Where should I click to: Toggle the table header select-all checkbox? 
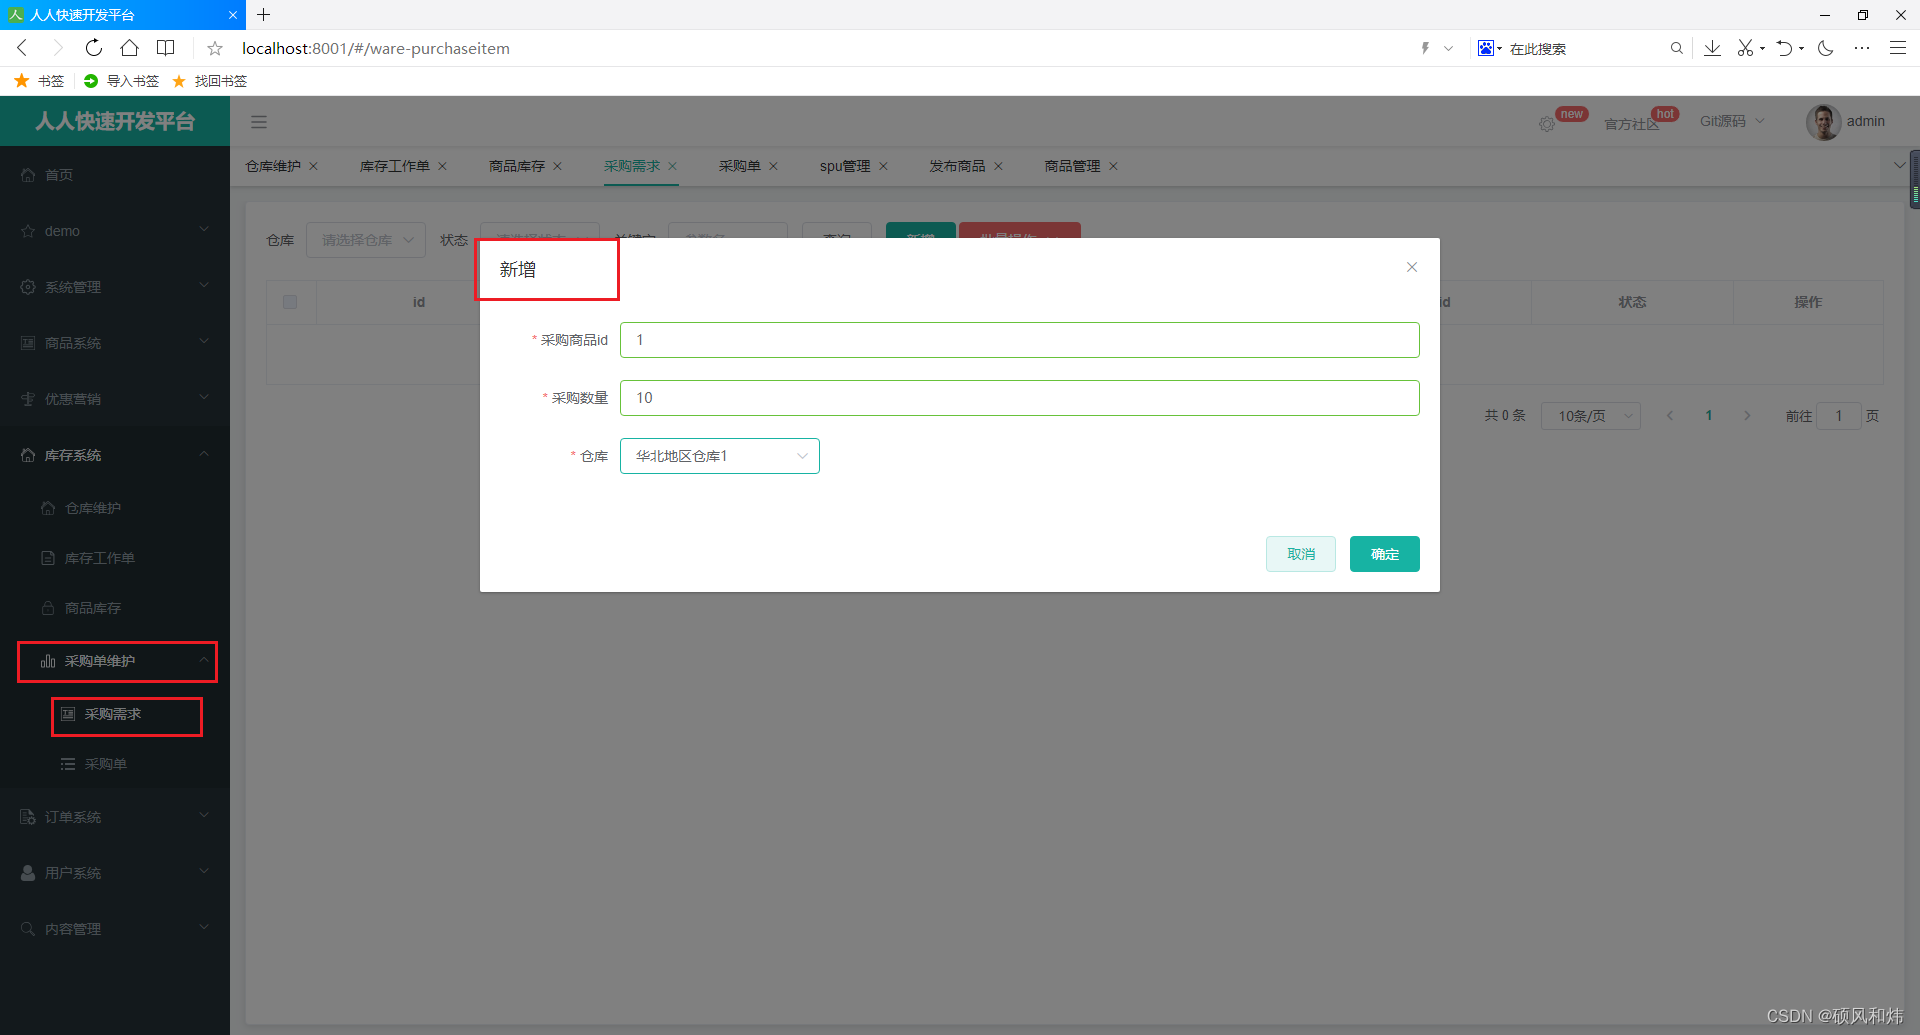290,302
